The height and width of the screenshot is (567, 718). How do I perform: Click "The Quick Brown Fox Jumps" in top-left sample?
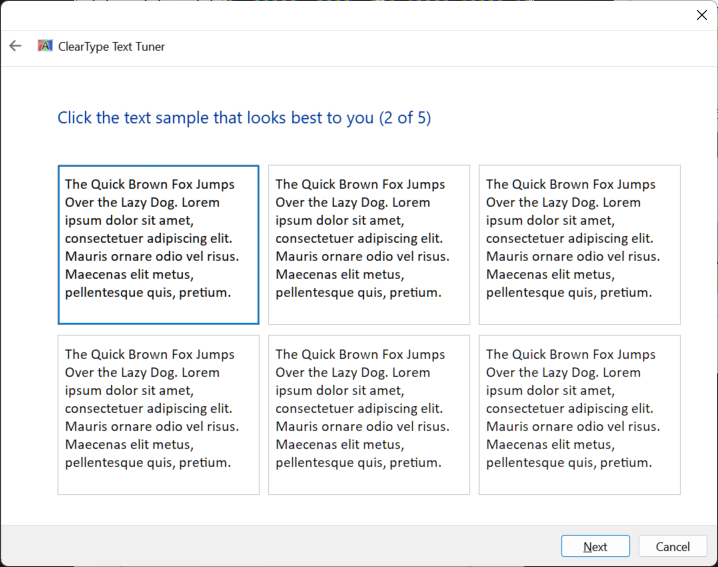[150, 184]
